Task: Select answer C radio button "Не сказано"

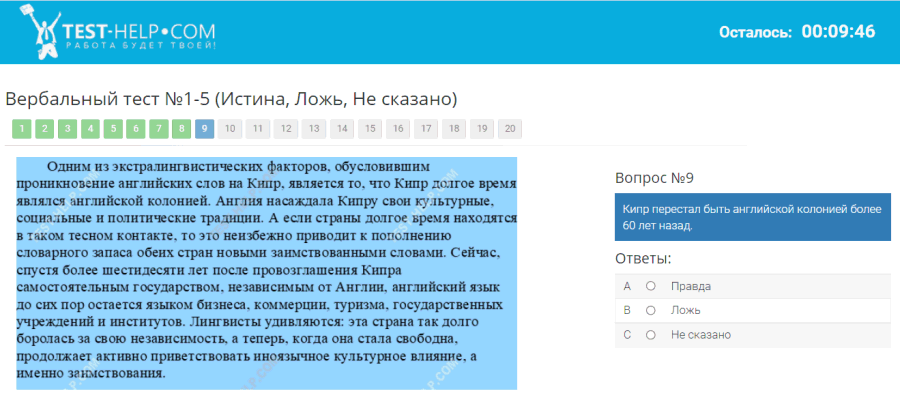Action: coord(650,335)
